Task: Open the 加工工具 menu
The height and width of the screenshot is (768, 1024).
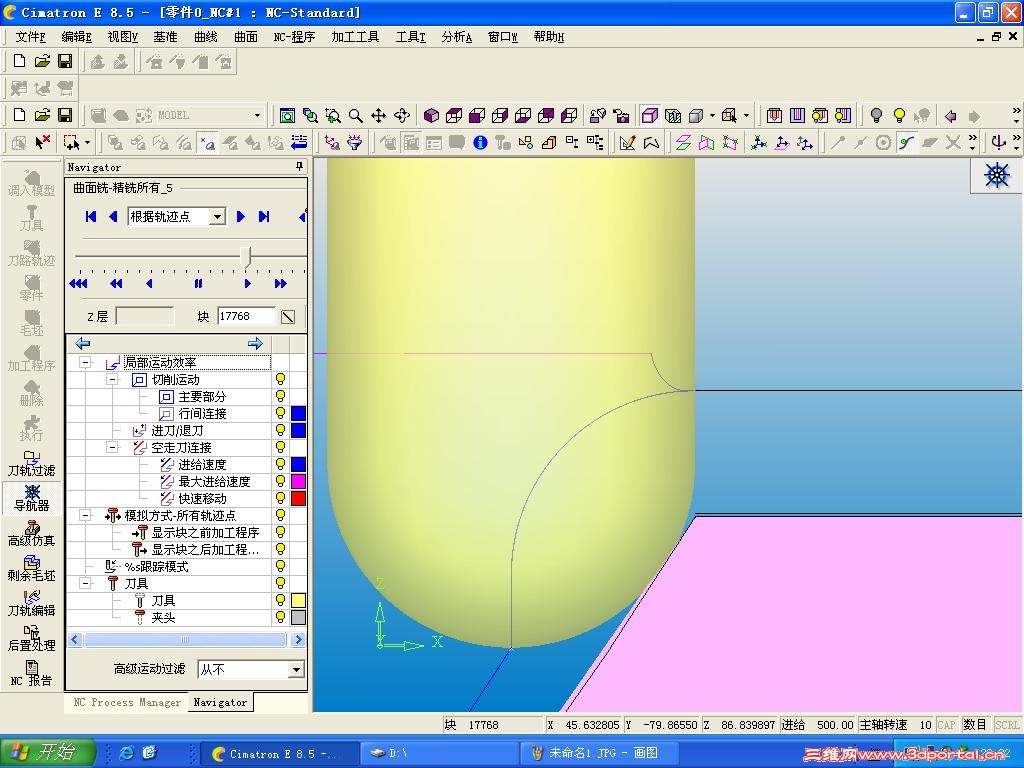Action: pyautogui.click(x=355, y=37)
